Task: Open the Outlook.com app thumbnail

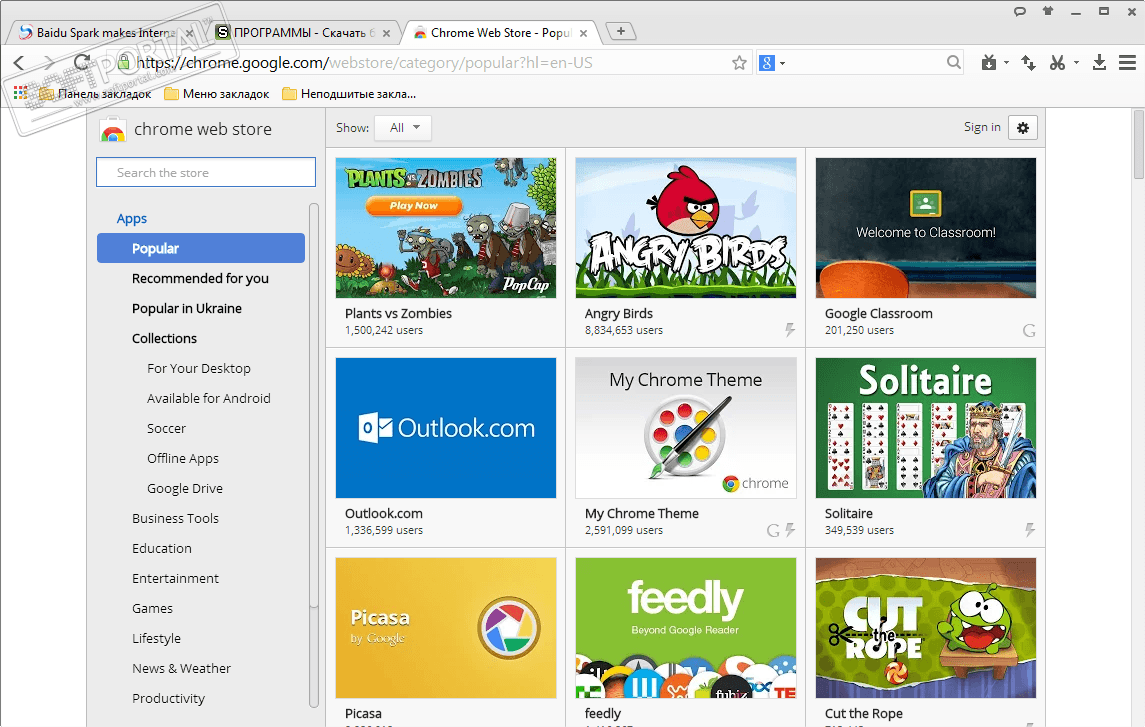Action: 445,428
